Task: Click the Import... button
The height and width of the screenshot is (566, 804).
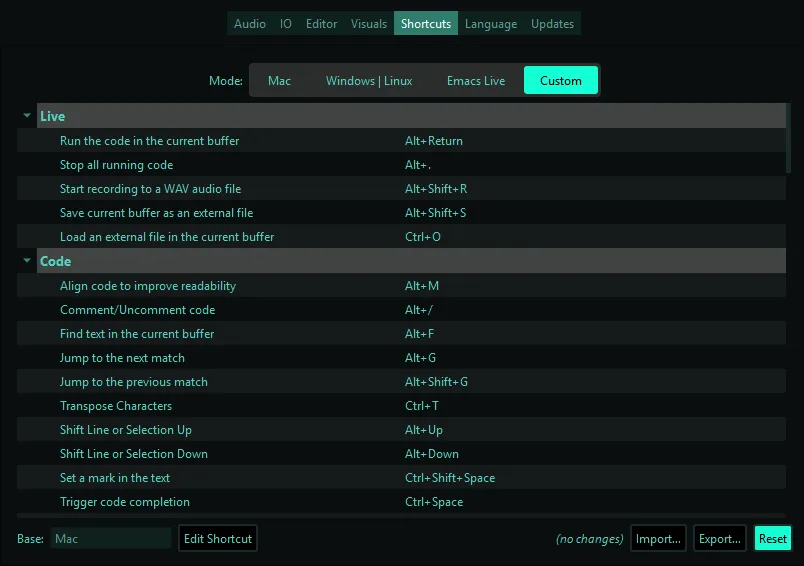Action: [658, 538]
